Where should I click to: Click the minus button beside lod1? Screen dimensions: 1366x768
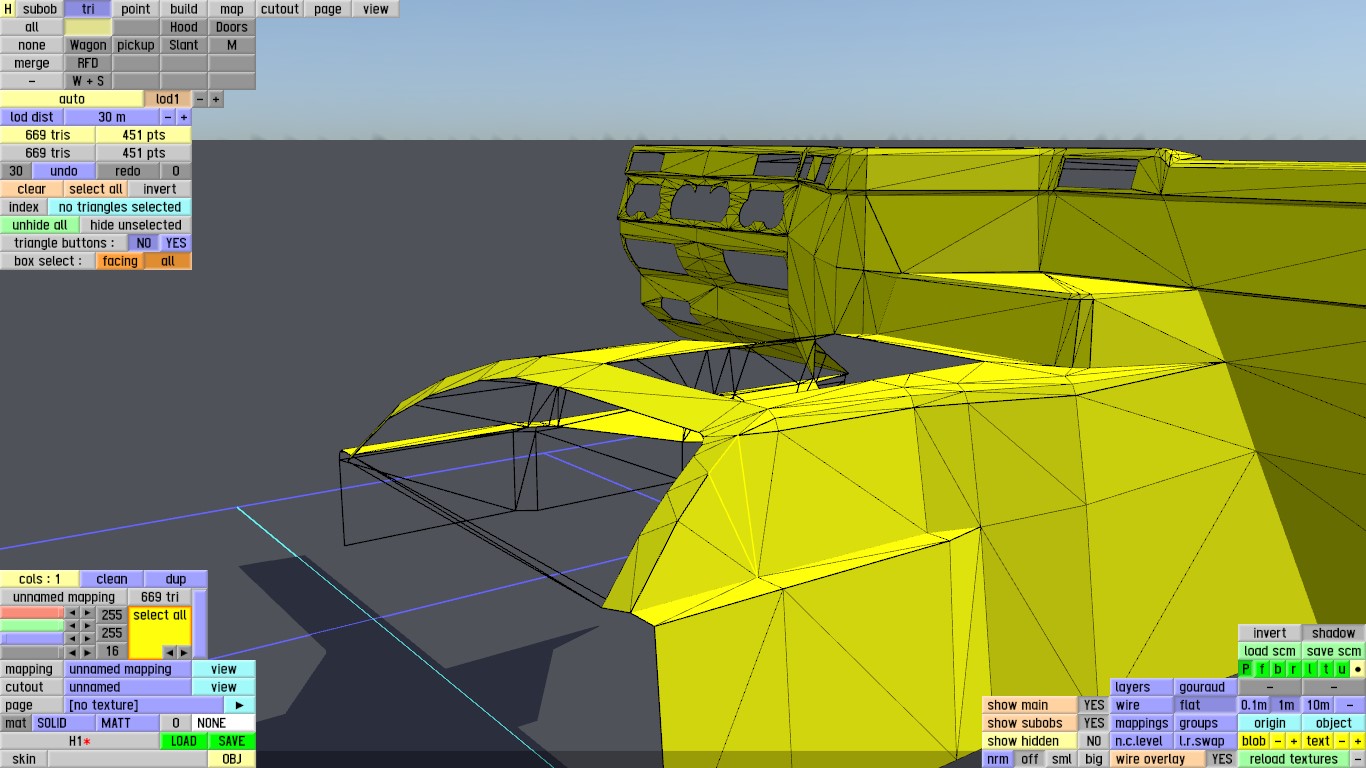200,99
